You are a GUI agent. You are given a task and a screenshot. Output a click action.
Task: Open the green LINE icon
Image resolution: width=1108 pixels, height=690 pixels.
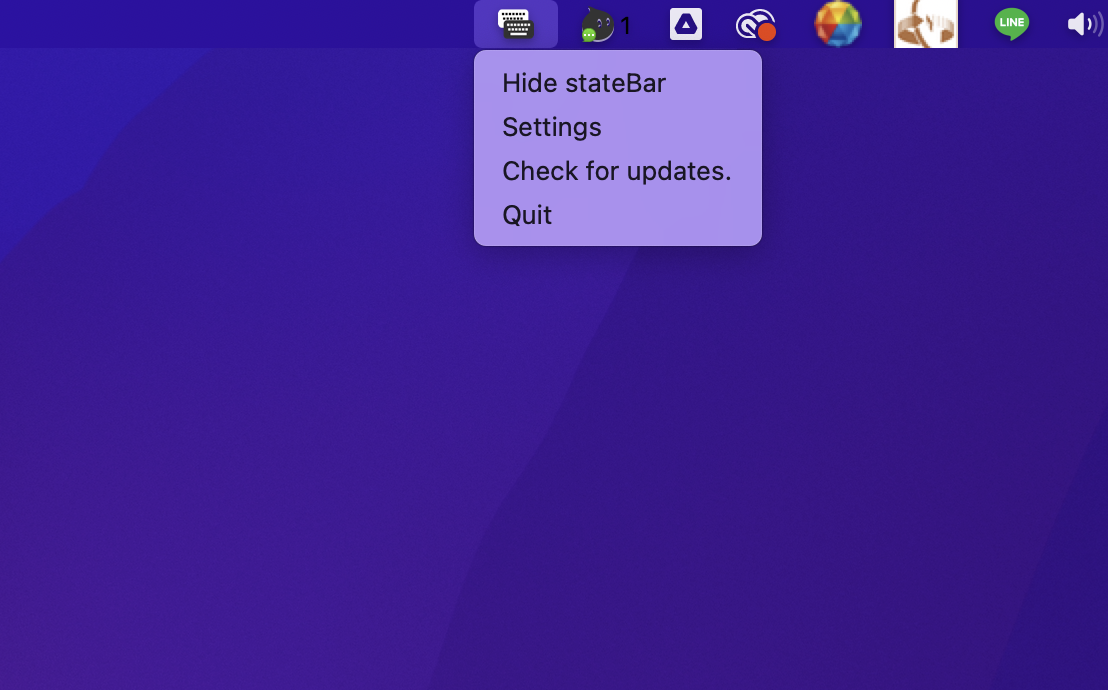1012,24
